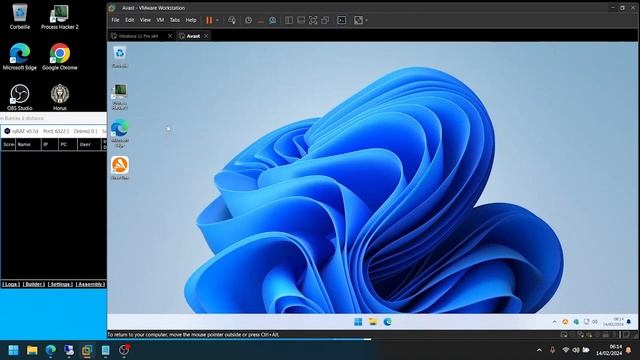
Task: Open File Explorer from host taskbar
Action: (32, 350)
